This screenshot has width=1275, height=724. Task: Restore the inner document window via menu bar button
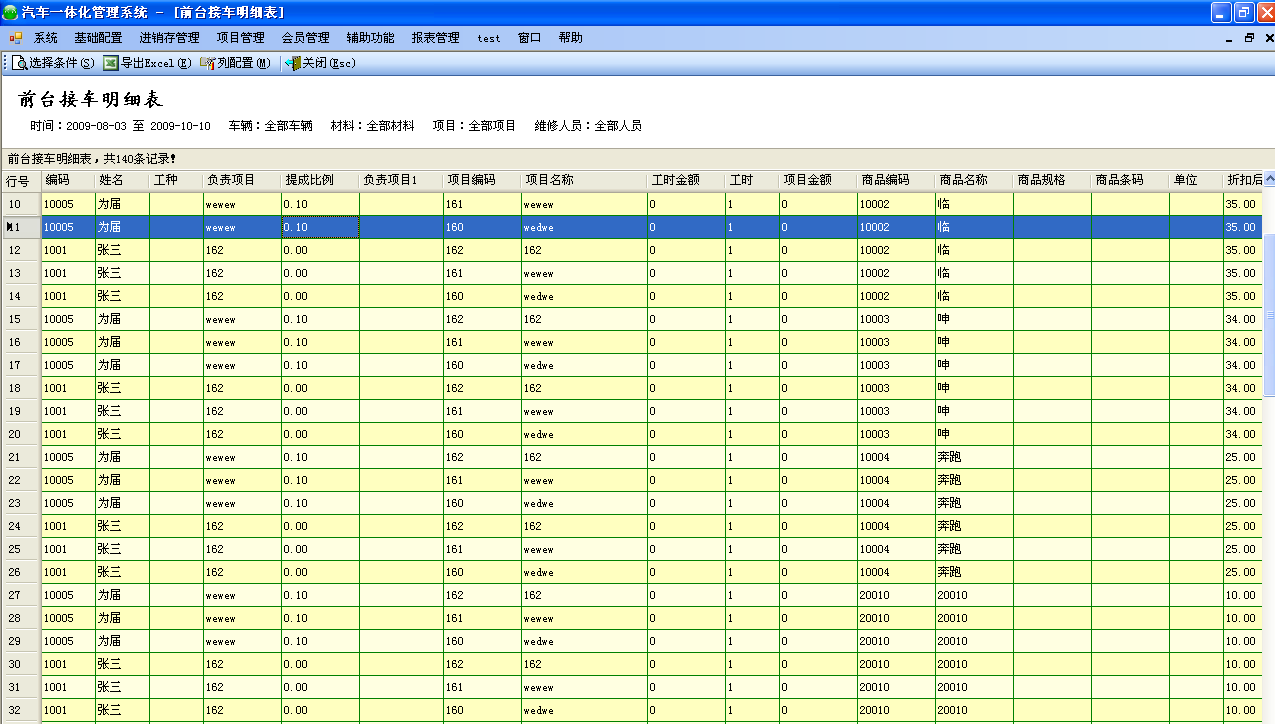(x=1249, y=38)
